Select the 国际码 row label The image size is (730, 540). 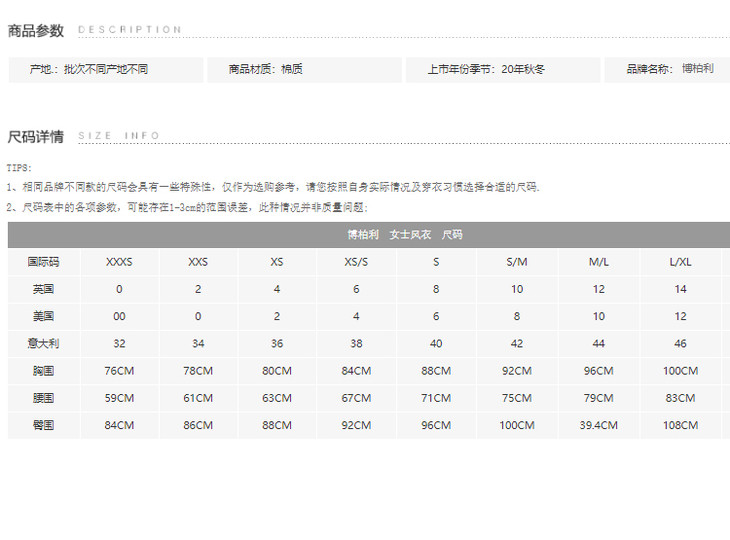coord(43,262)
